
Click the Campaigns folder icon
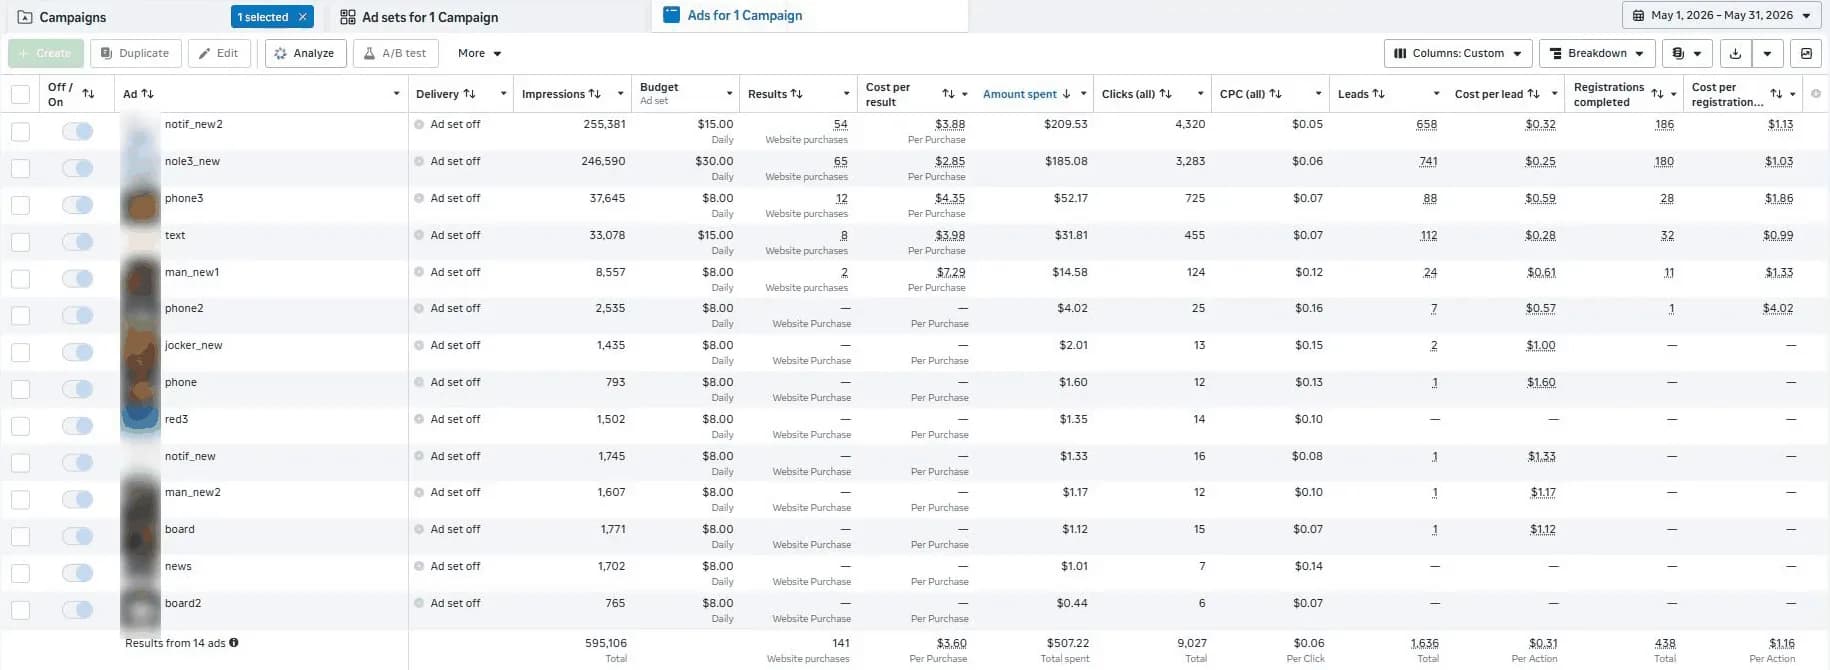coord(25,17)
